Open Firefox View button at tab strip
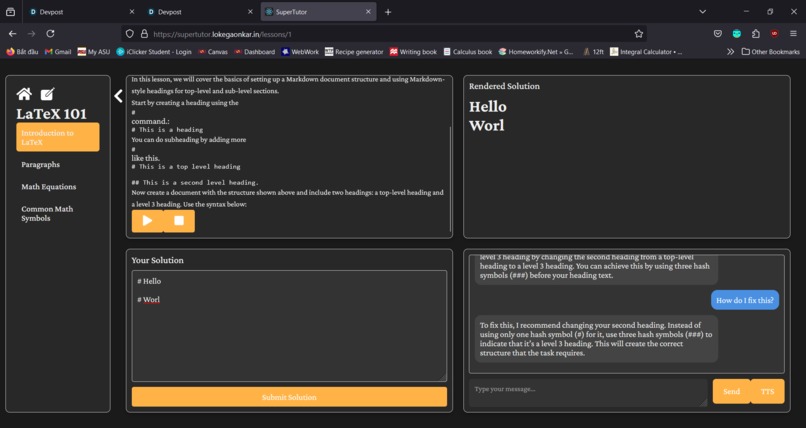Image resolution: width=806 pixels, height=428 pixels. [x=10, y=12]
